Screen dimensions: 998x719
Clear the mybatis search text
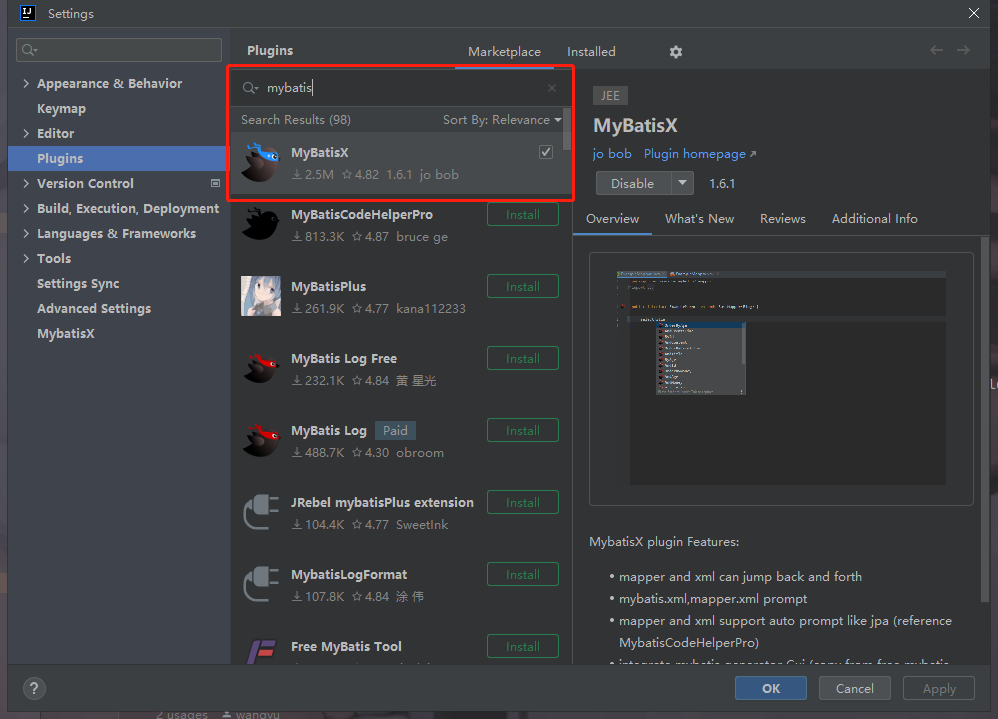pos(552,88)
